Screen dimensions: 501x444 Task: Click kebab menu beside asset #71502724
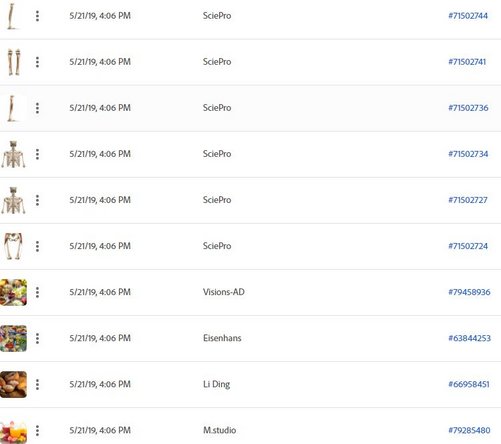coord(37,246)
